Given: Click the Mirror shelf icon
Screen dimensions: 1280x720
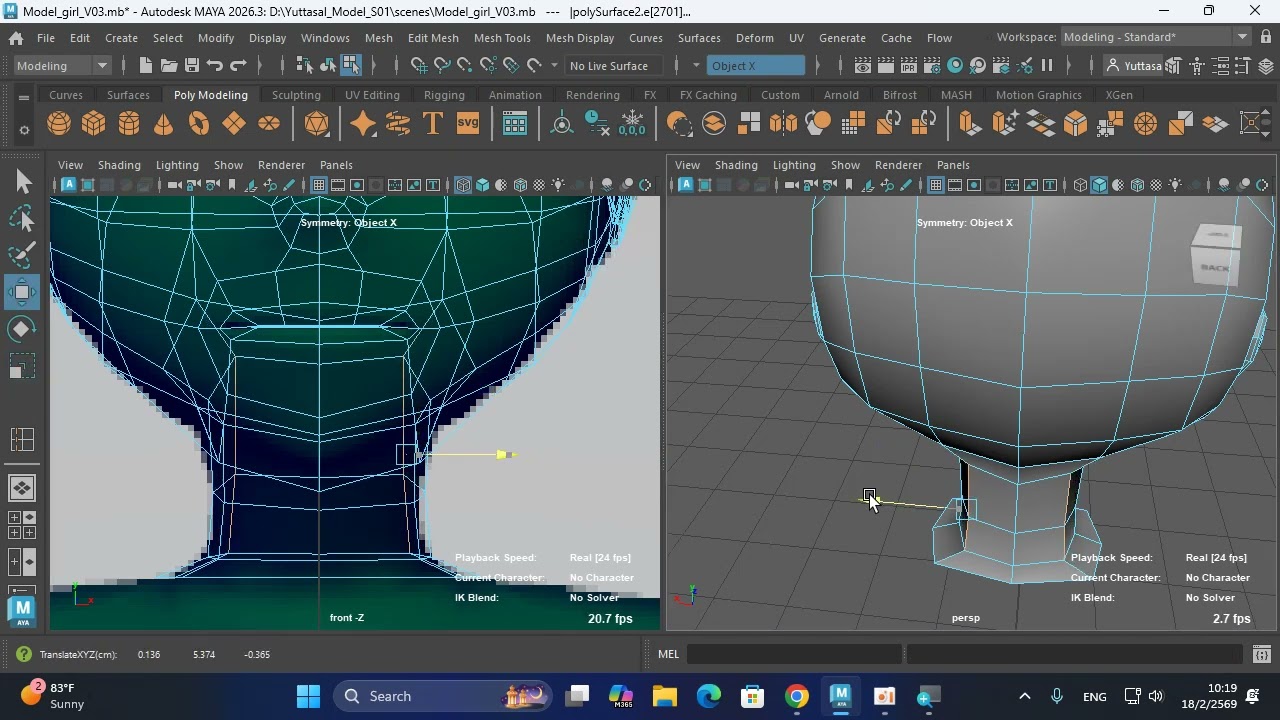Looking at the screenshot, I should click(784, 124).
